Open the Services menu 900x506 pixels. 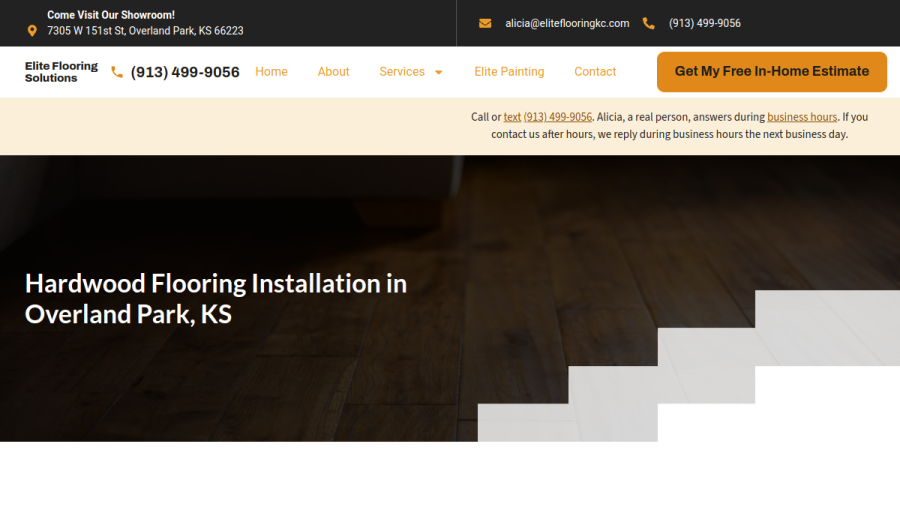[x=402, y=72]
